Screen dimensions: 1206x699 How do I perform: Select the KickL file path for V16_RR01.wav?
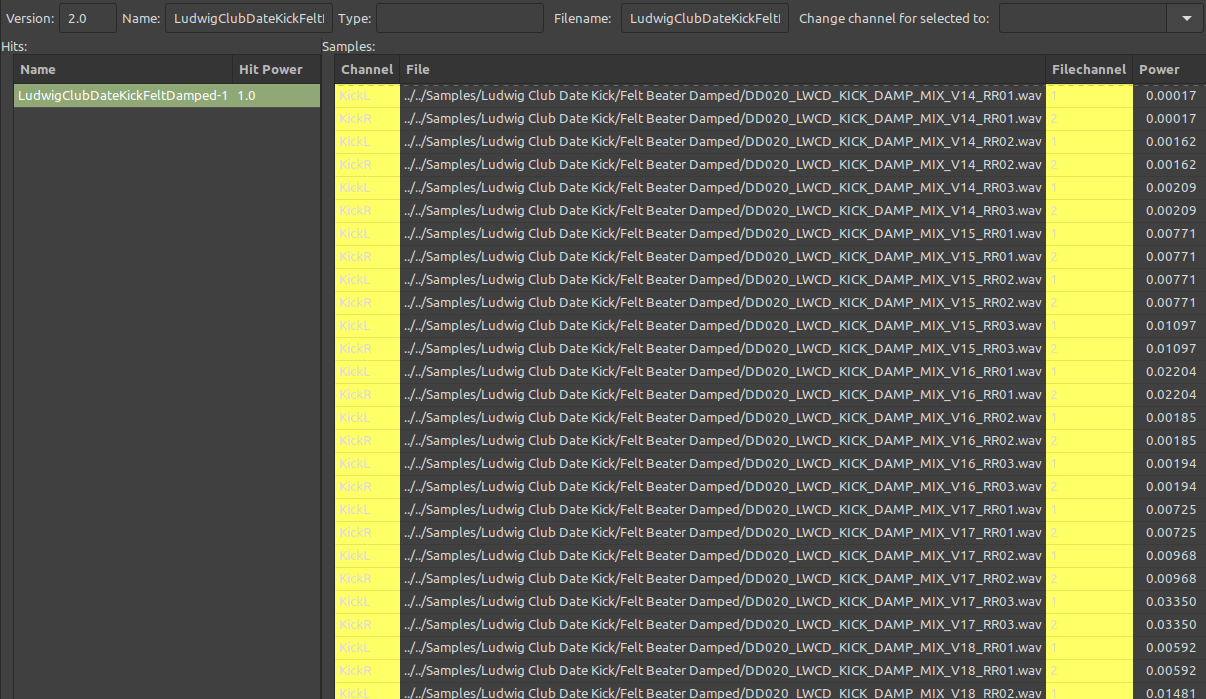(723, 372)
